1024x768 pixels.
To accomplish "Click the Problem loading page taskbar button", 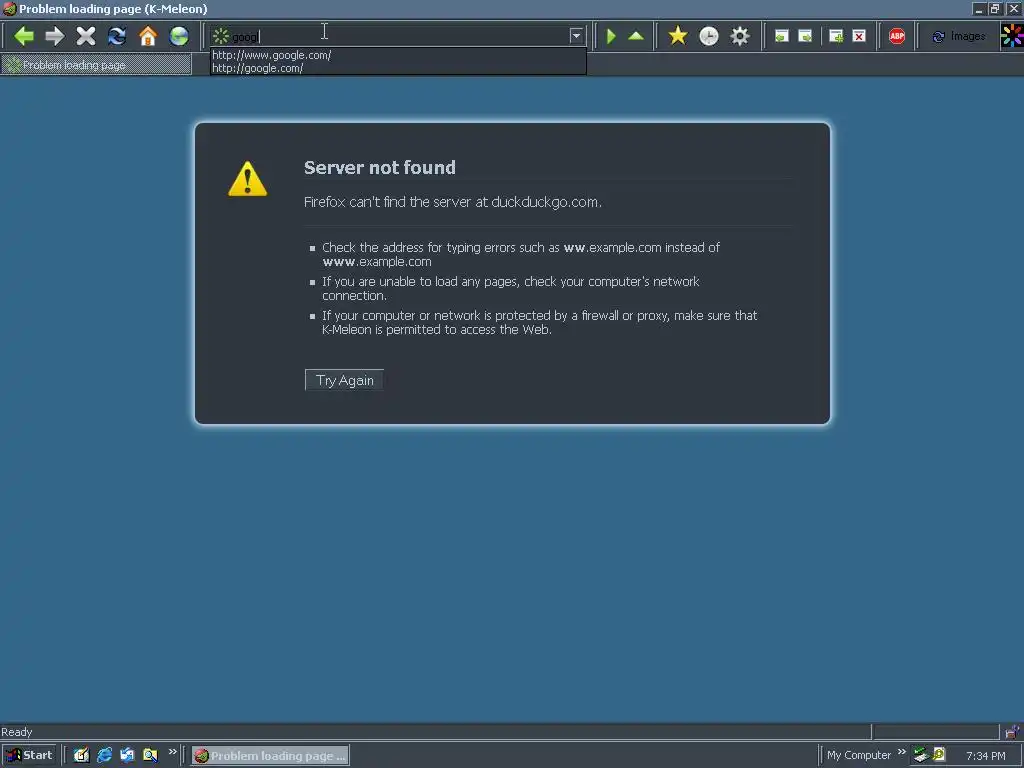I will 270,756.
